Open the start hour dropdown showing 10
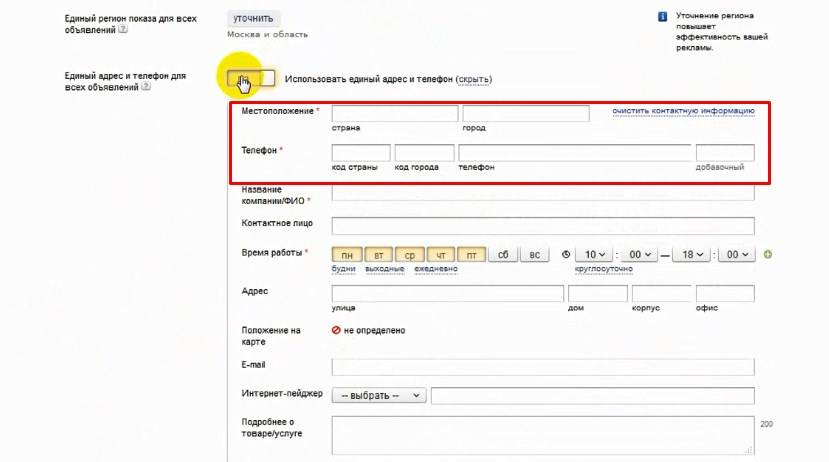 click(594, 255)
